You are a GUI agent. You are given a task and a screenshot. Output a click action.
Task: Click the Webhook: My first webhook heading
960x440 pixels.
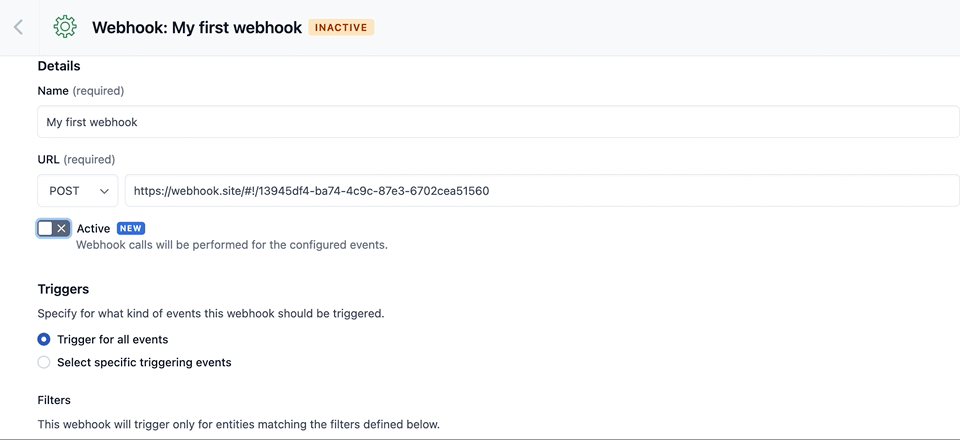(197, 28)
